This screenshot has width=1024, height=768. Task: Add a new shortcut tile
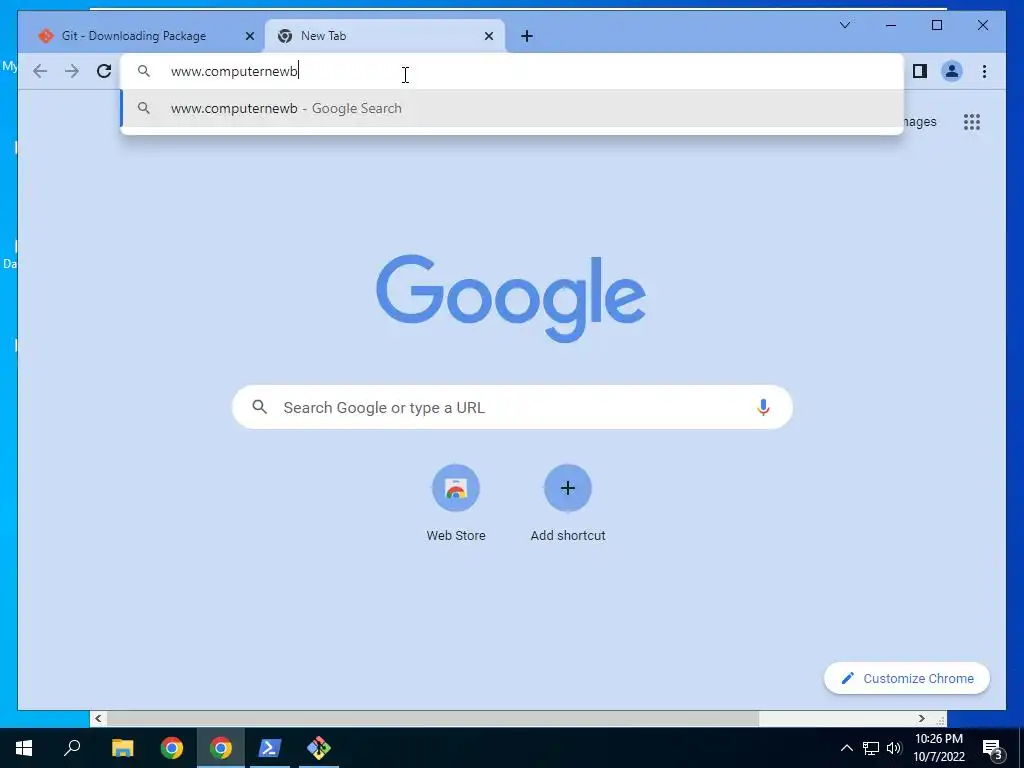(568, 504)
